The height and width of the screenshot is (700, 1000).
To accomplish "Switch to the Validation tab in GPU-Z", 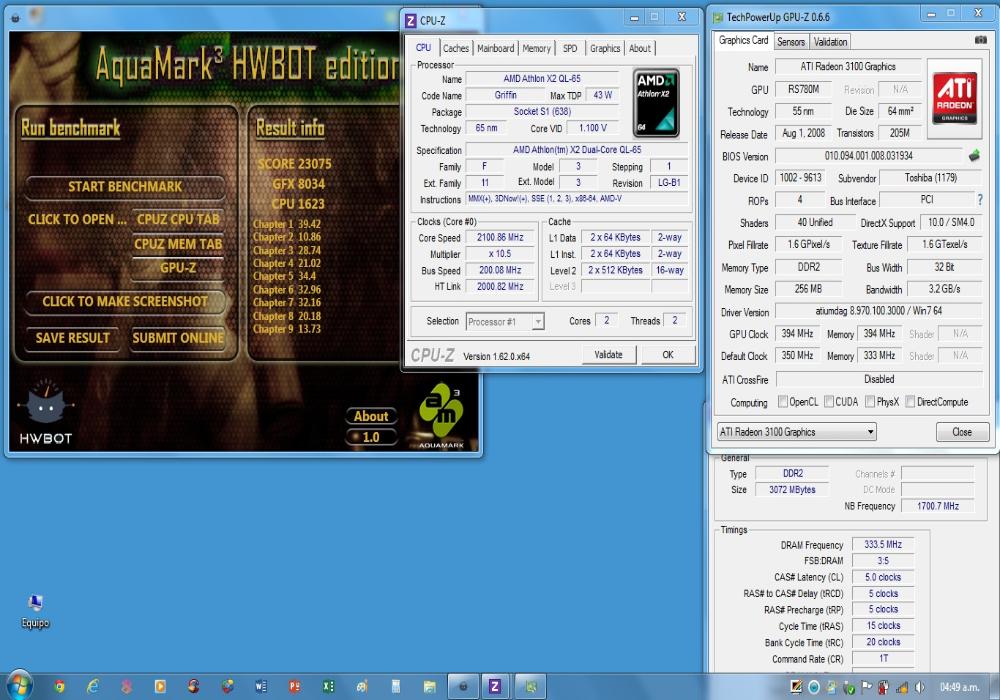I will 830,42.
